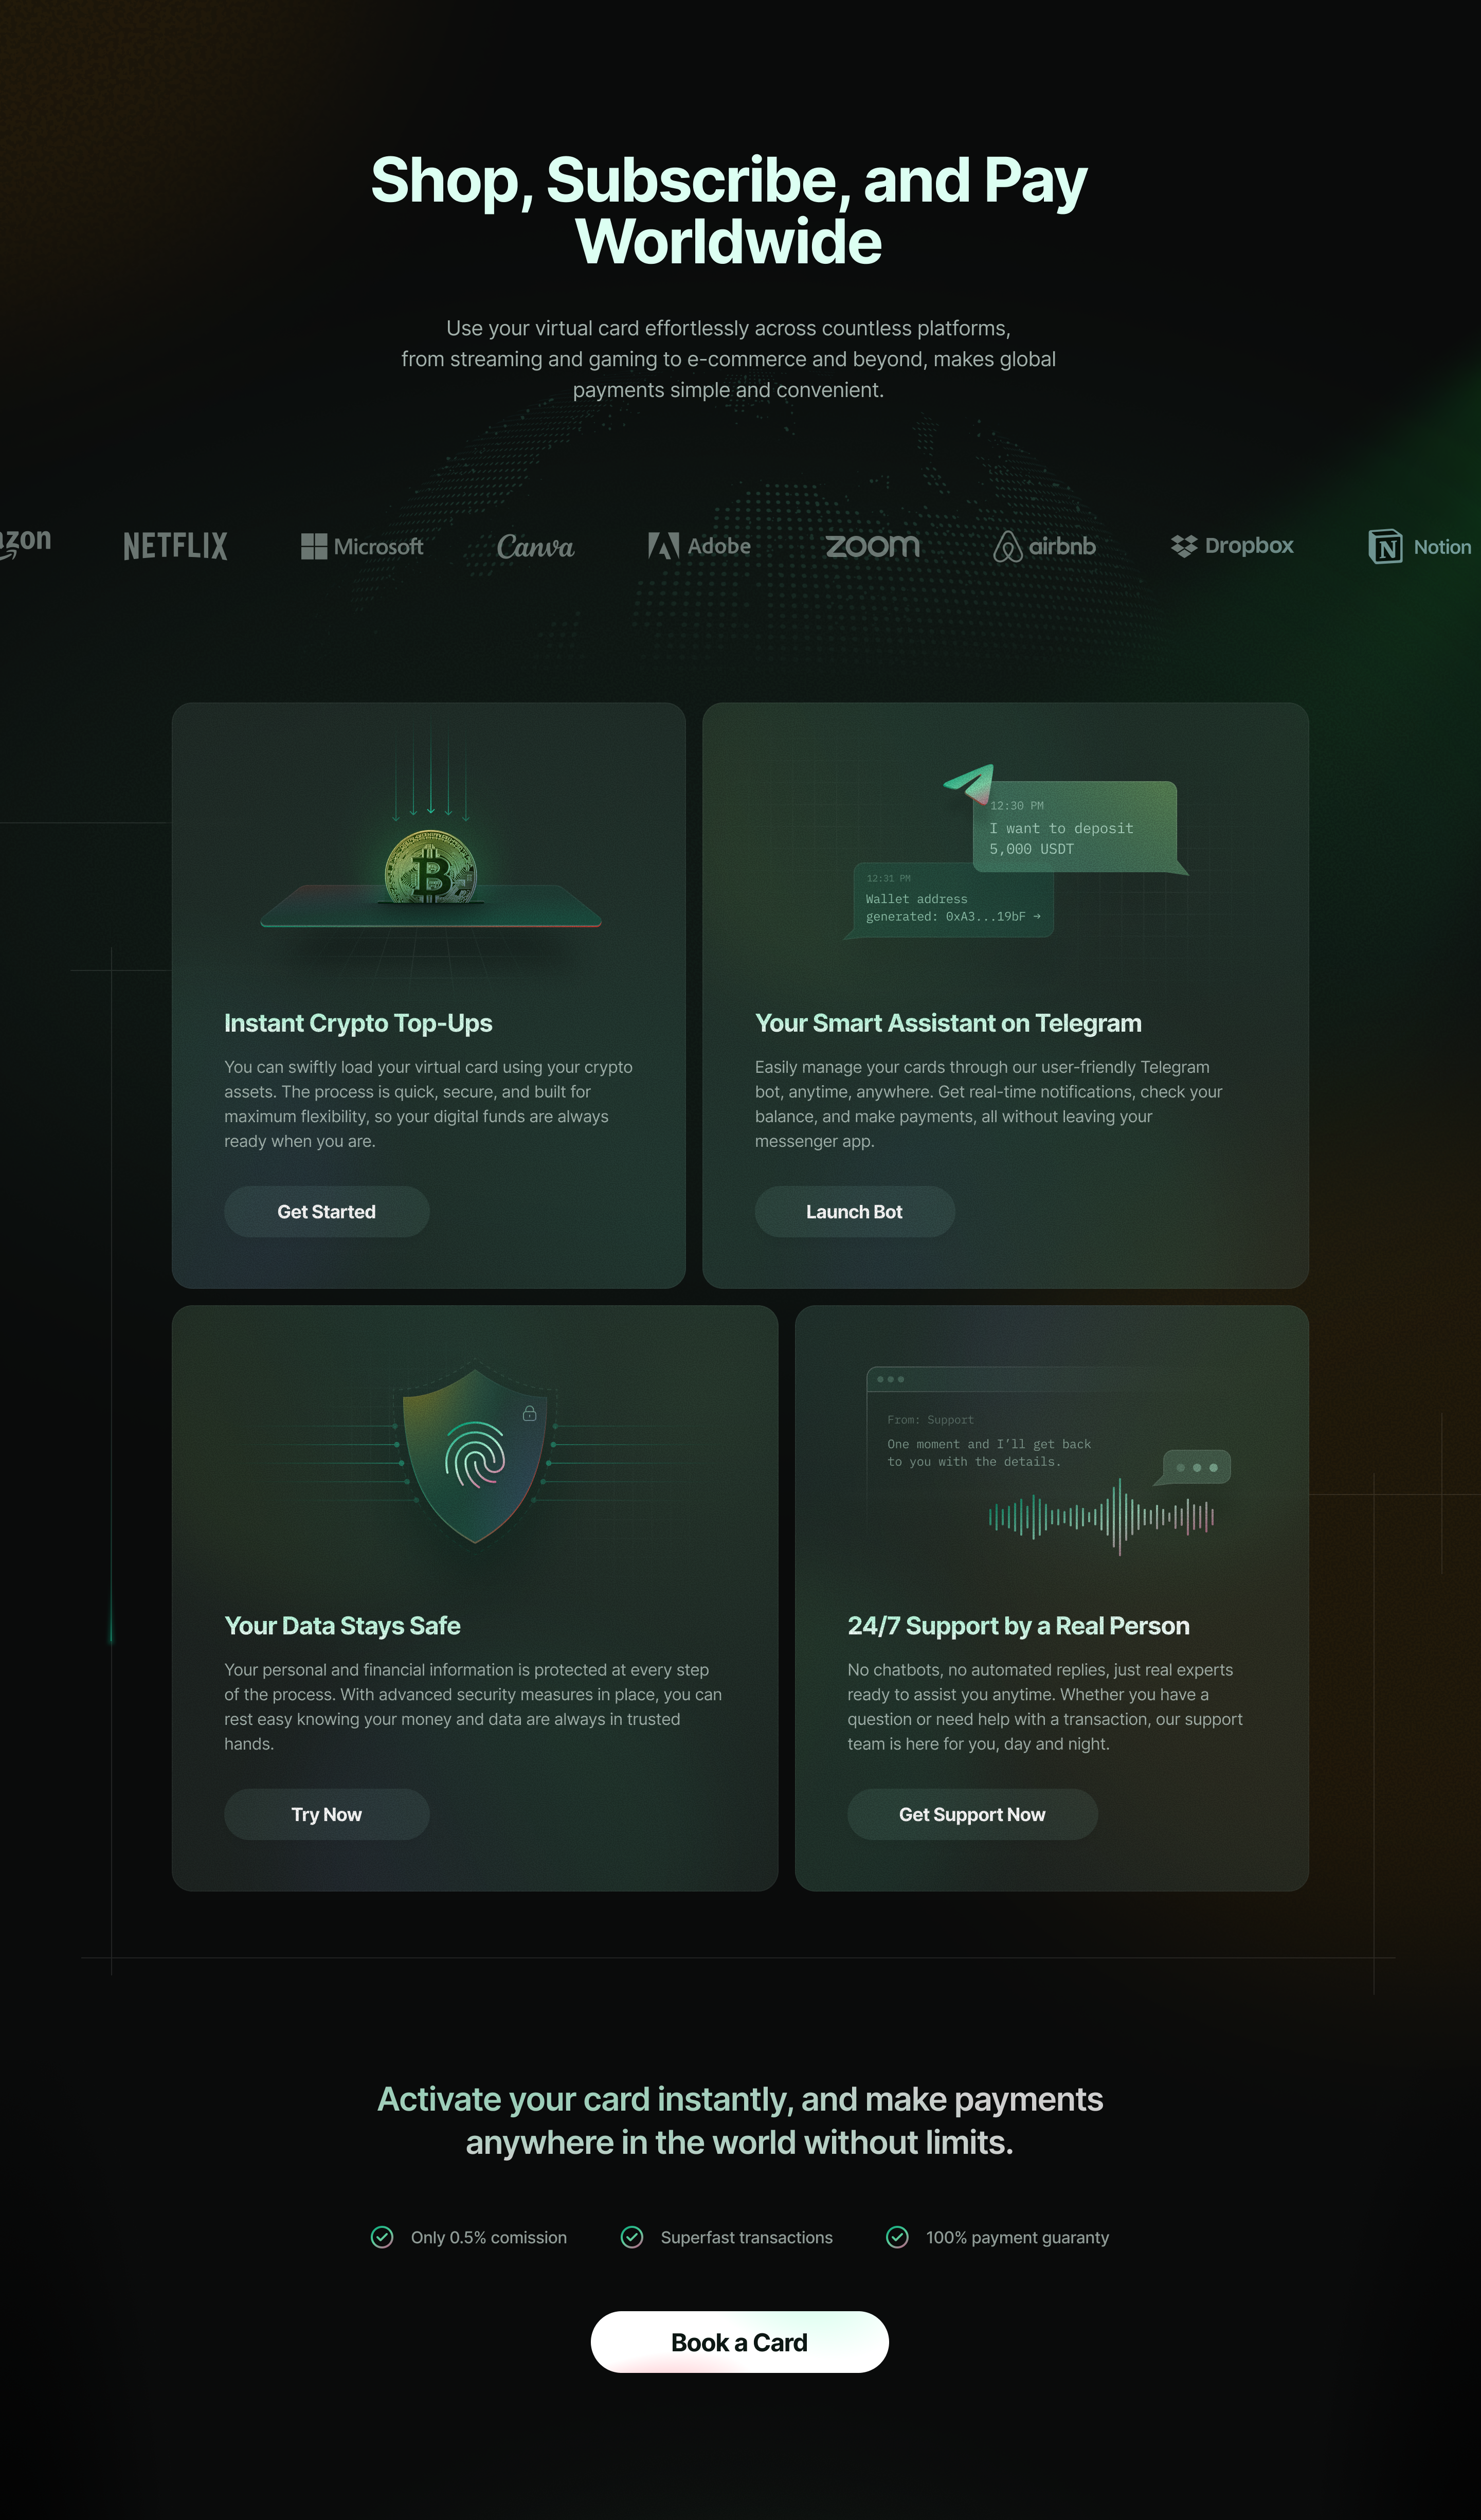Click Try Now under Your Data Stays Safe
Viewport: 1481px width, 2520px height.
pyautogui.click(x=326, y=1814)
